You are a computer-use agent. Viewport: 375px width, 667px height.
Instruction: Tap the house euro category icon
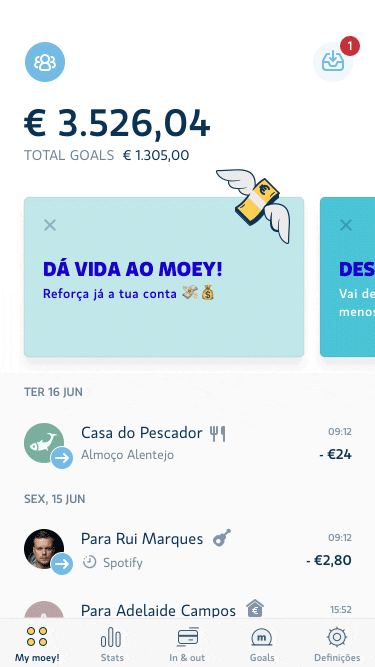(x=255, y=609)
